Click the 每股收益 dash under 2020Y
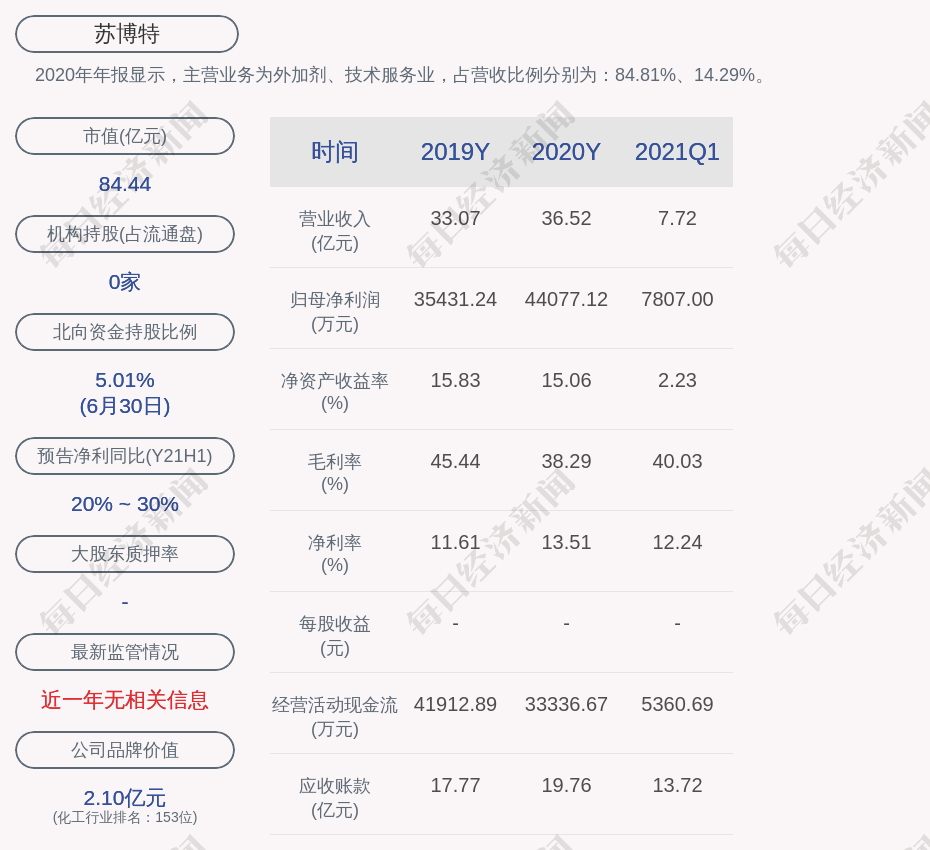The width and height of the screenshot is (930, 850). click(566, 623)
